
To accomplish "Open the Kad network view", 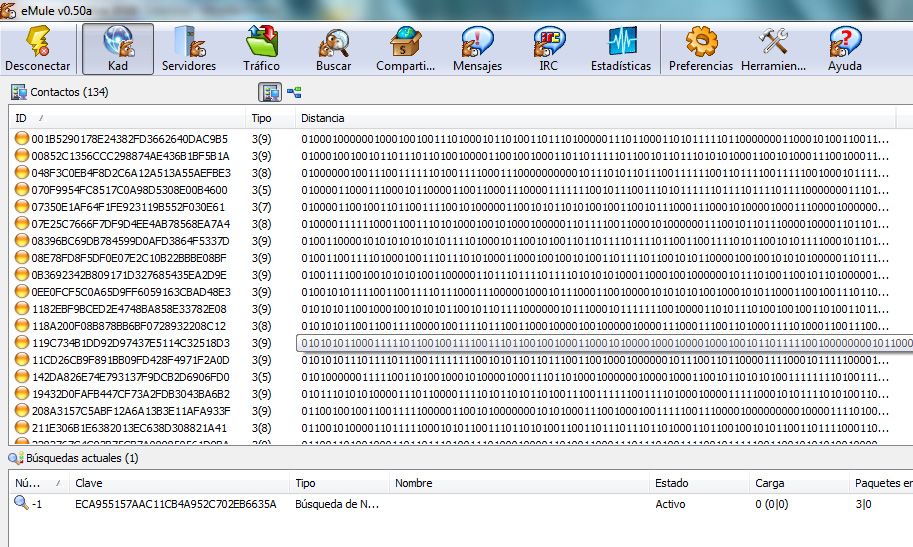I will (118, 49).
